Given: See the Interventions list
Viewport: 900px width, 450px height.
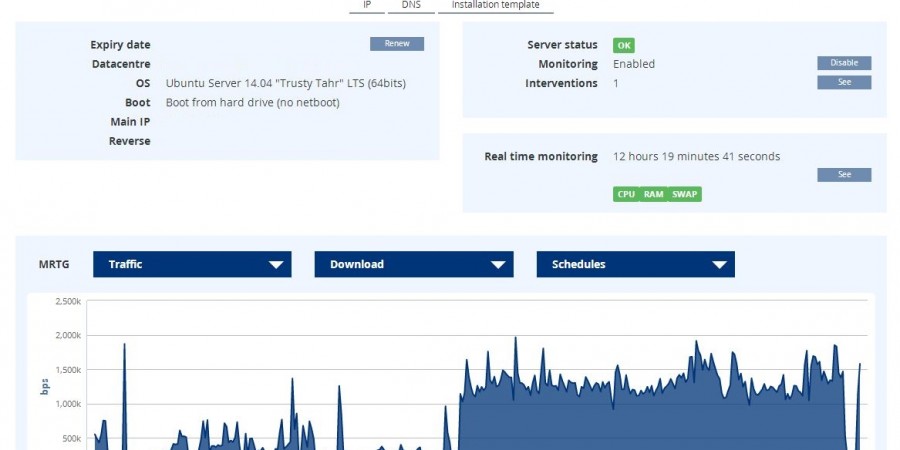Looking at the screenshot, I should [x=844, y=82].
